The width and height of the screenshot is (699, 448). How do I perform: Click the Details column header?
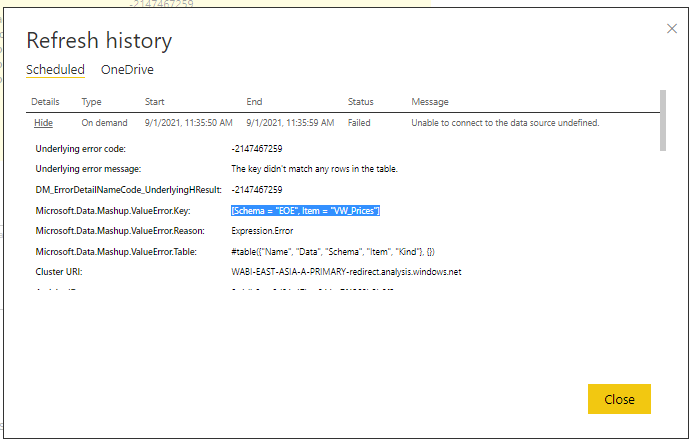(45, 102)
